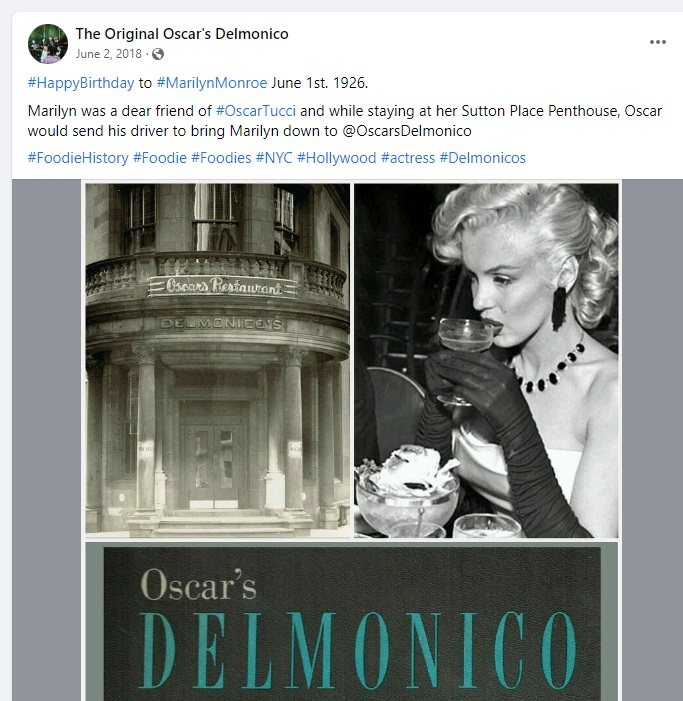Open the photo of woman drinking champagne

coord(486,360)
